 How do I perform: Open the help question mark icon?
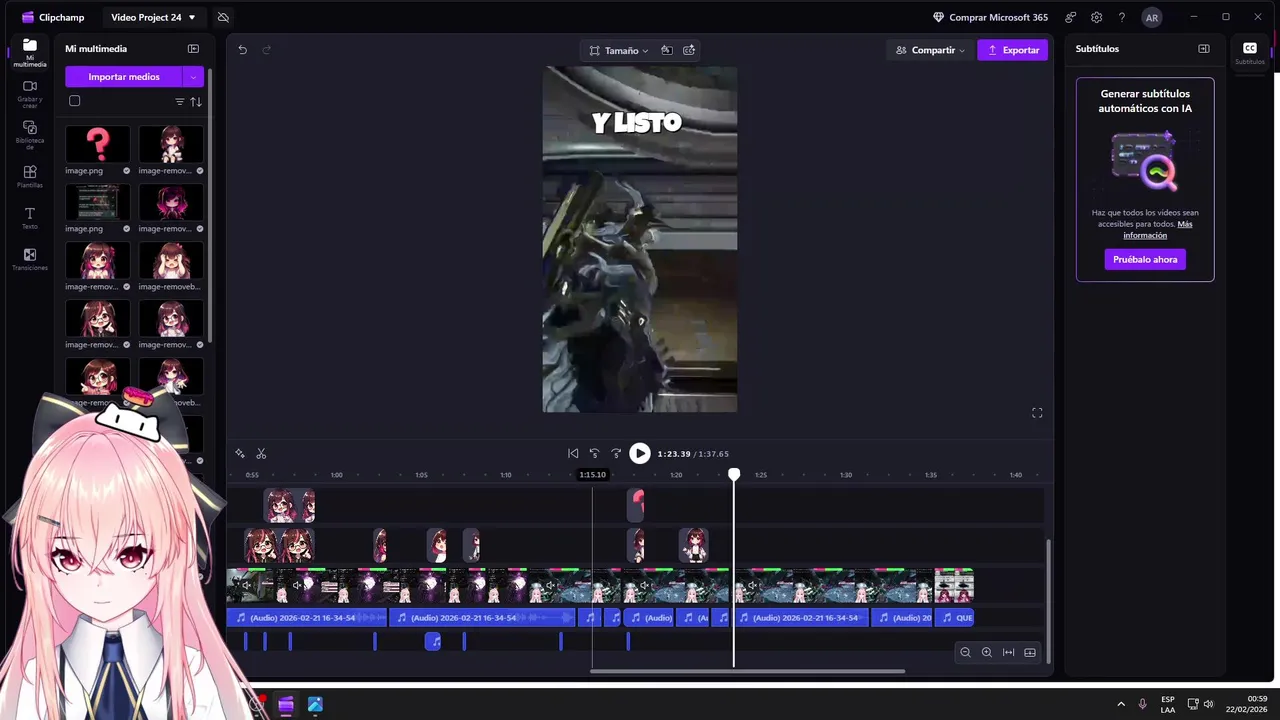pyautogui.click(x=1121, y=17)
